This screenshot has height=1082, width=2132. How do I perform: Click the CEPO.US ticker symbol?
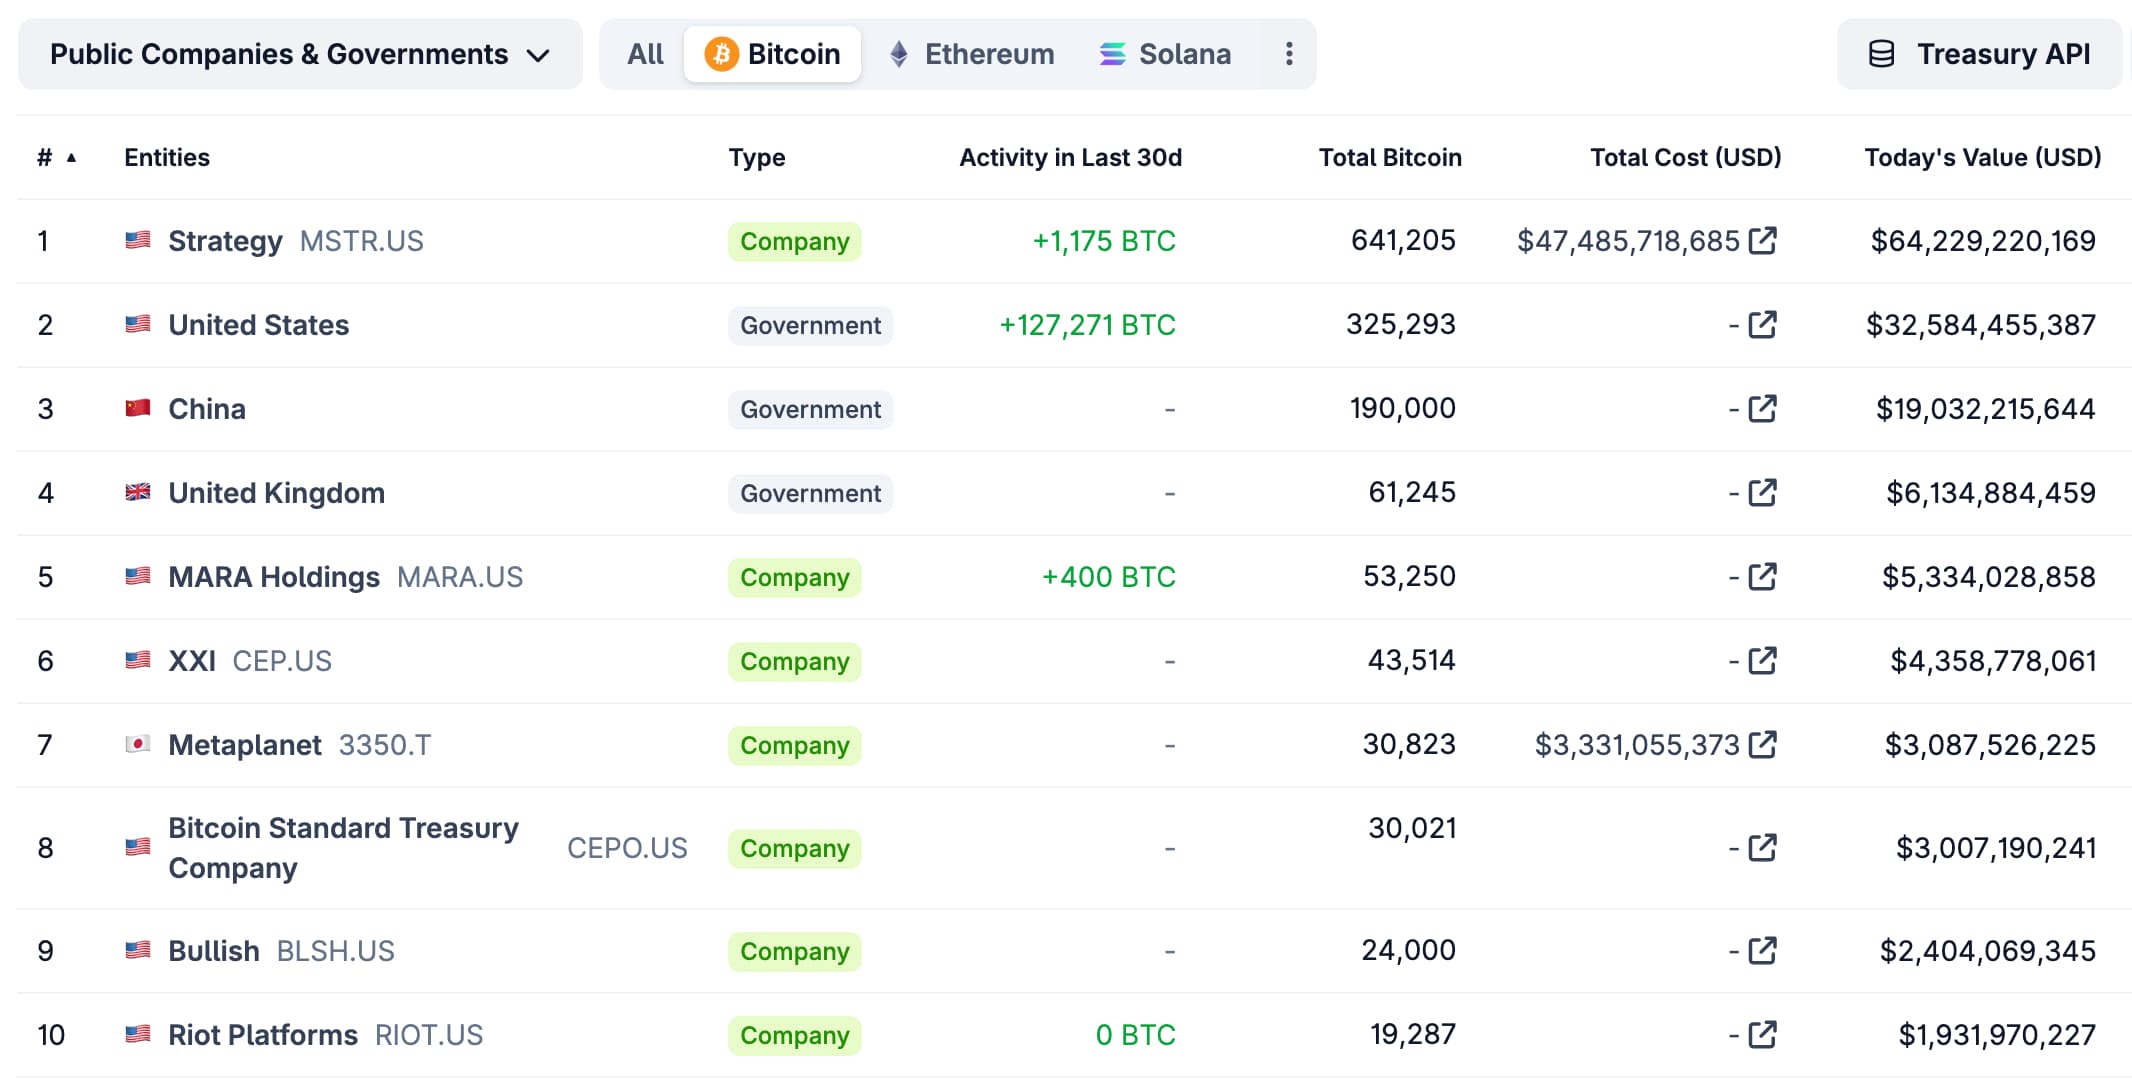(x=627, y=848)
